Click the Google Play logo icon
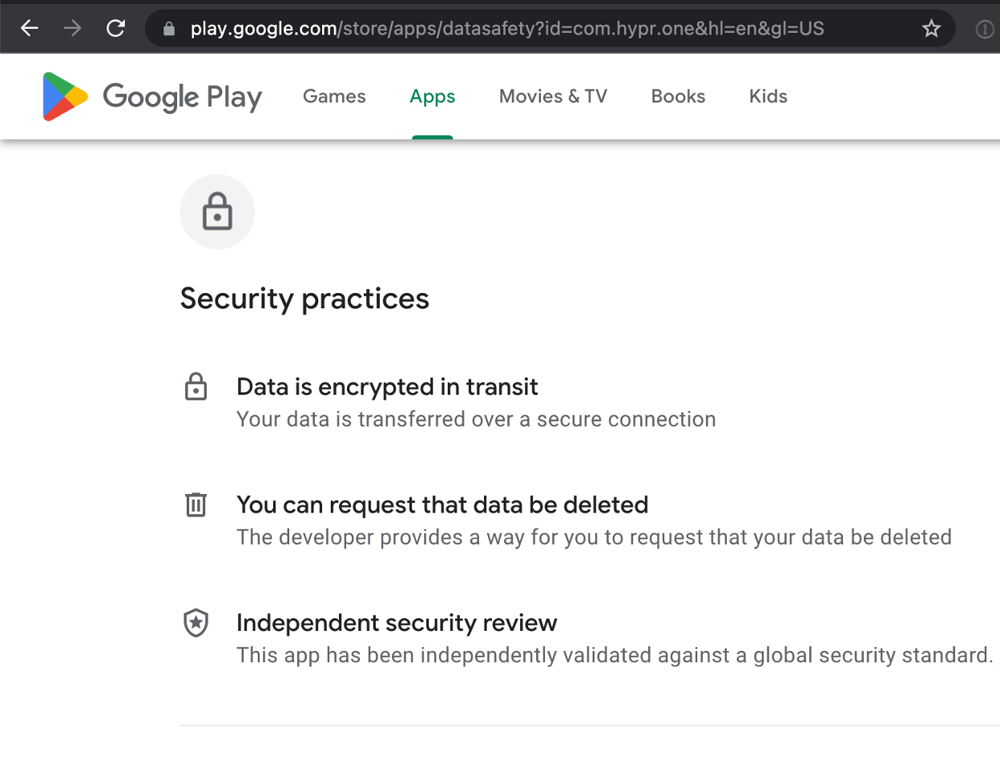The width and height of the screenshot is (1000, 775). click(64, 96)
